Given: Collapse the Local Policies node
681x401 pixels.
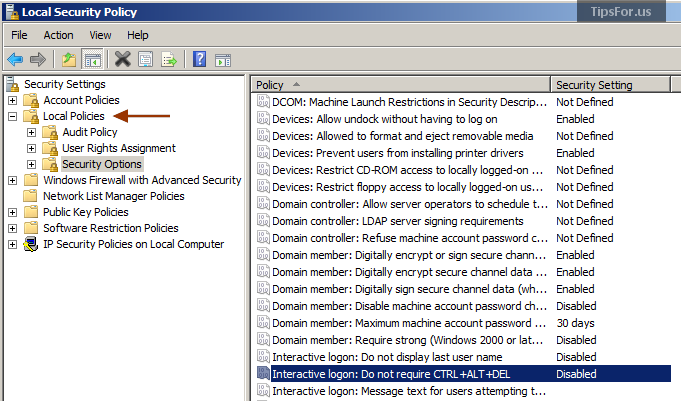Looking at the screenshot, I should (13, 116).
